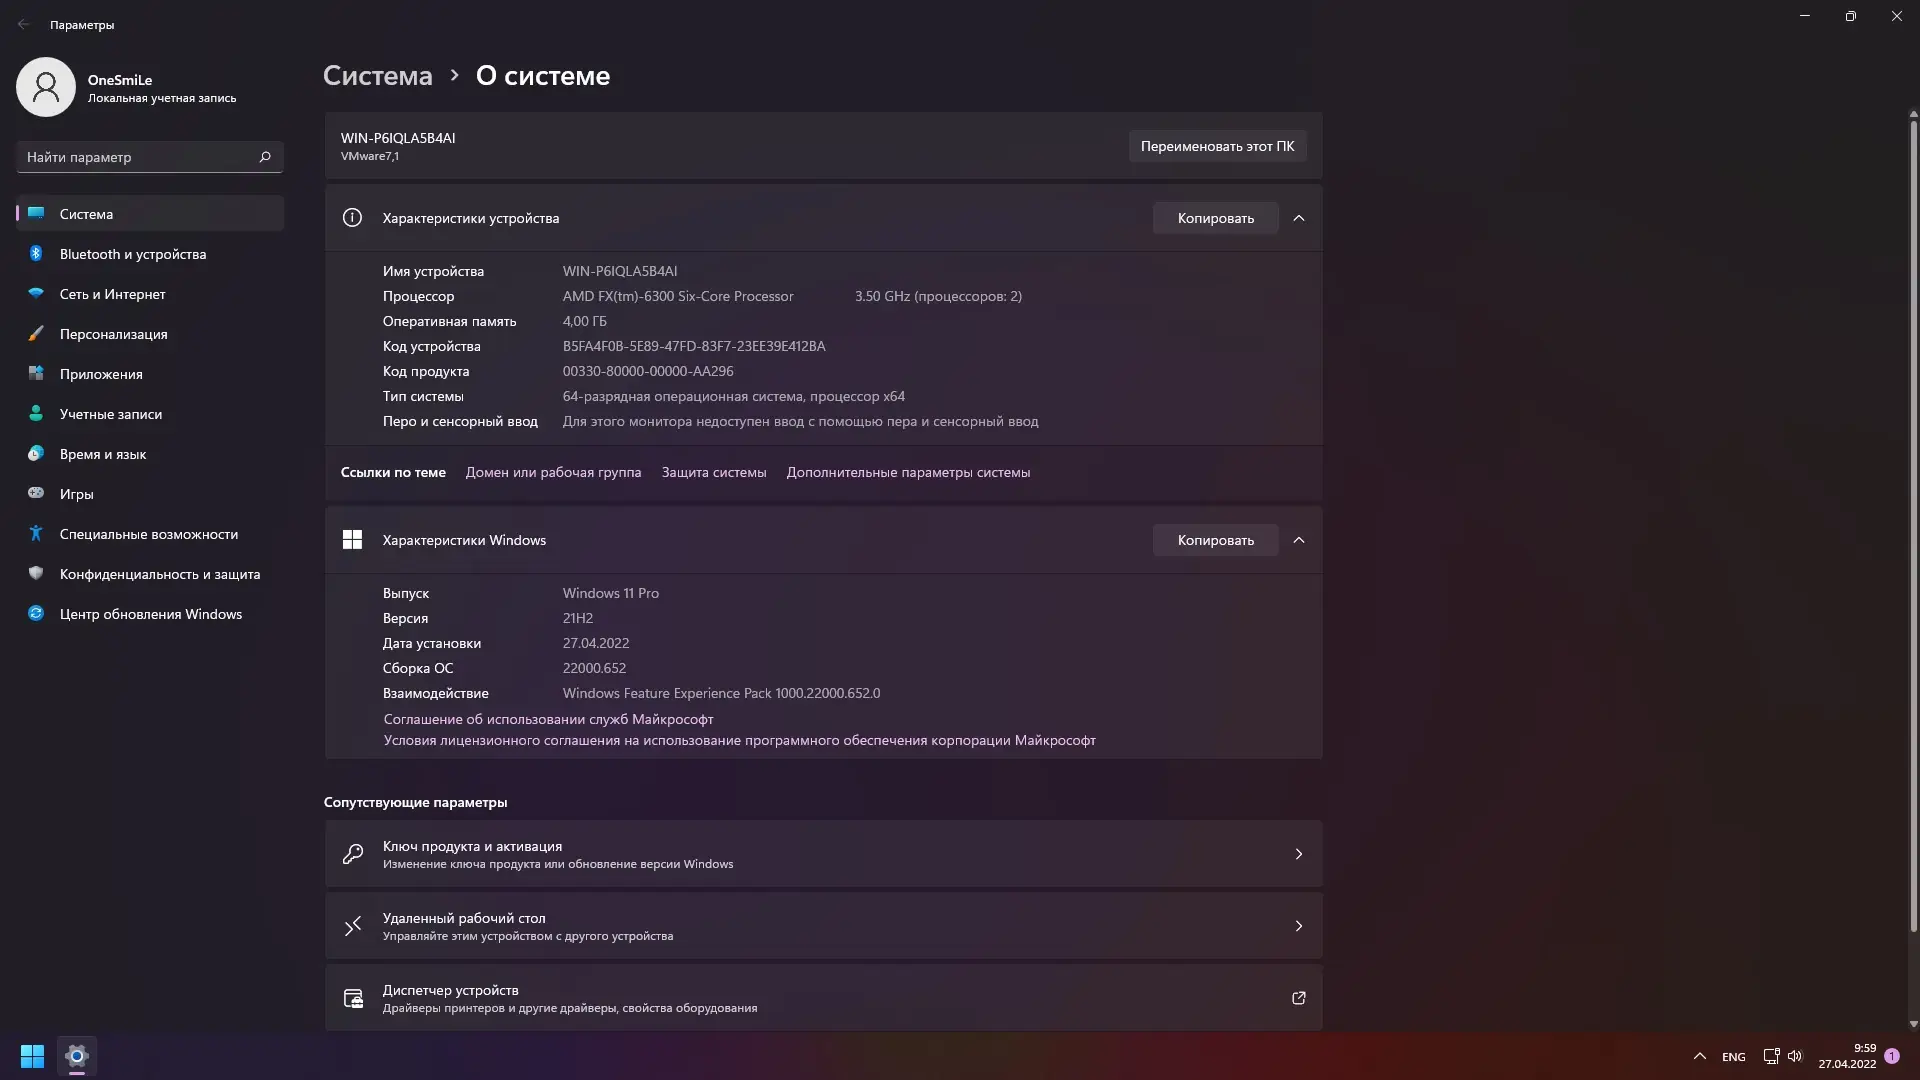Select the Personalization brush icon
1920x1080 pixels.
coord(36,334)
